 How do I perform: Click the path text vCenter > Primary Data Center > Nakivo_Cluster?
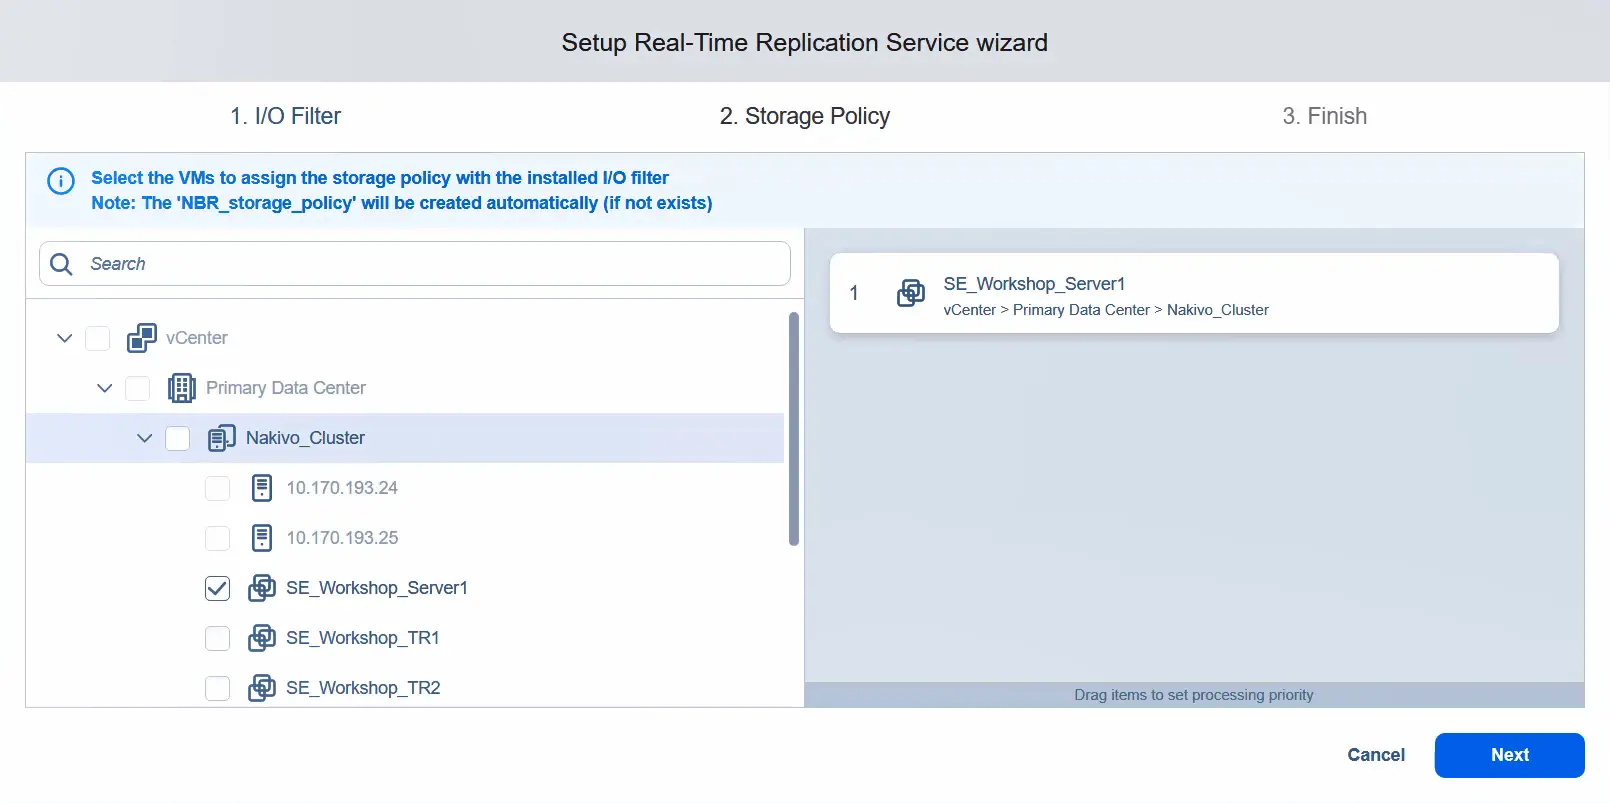pyautogui.click(x=1106, y=310)
